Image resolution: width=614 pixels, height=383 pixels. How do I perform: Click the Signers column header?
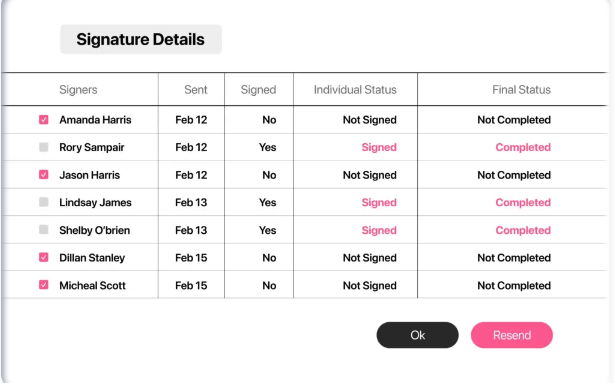click(x=78, y=90)
